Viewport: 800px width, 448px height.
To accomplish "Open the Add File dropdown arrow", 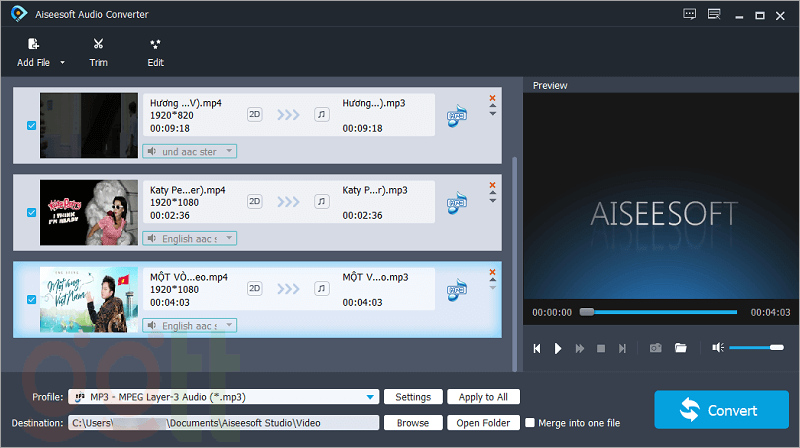I will 63,63.
